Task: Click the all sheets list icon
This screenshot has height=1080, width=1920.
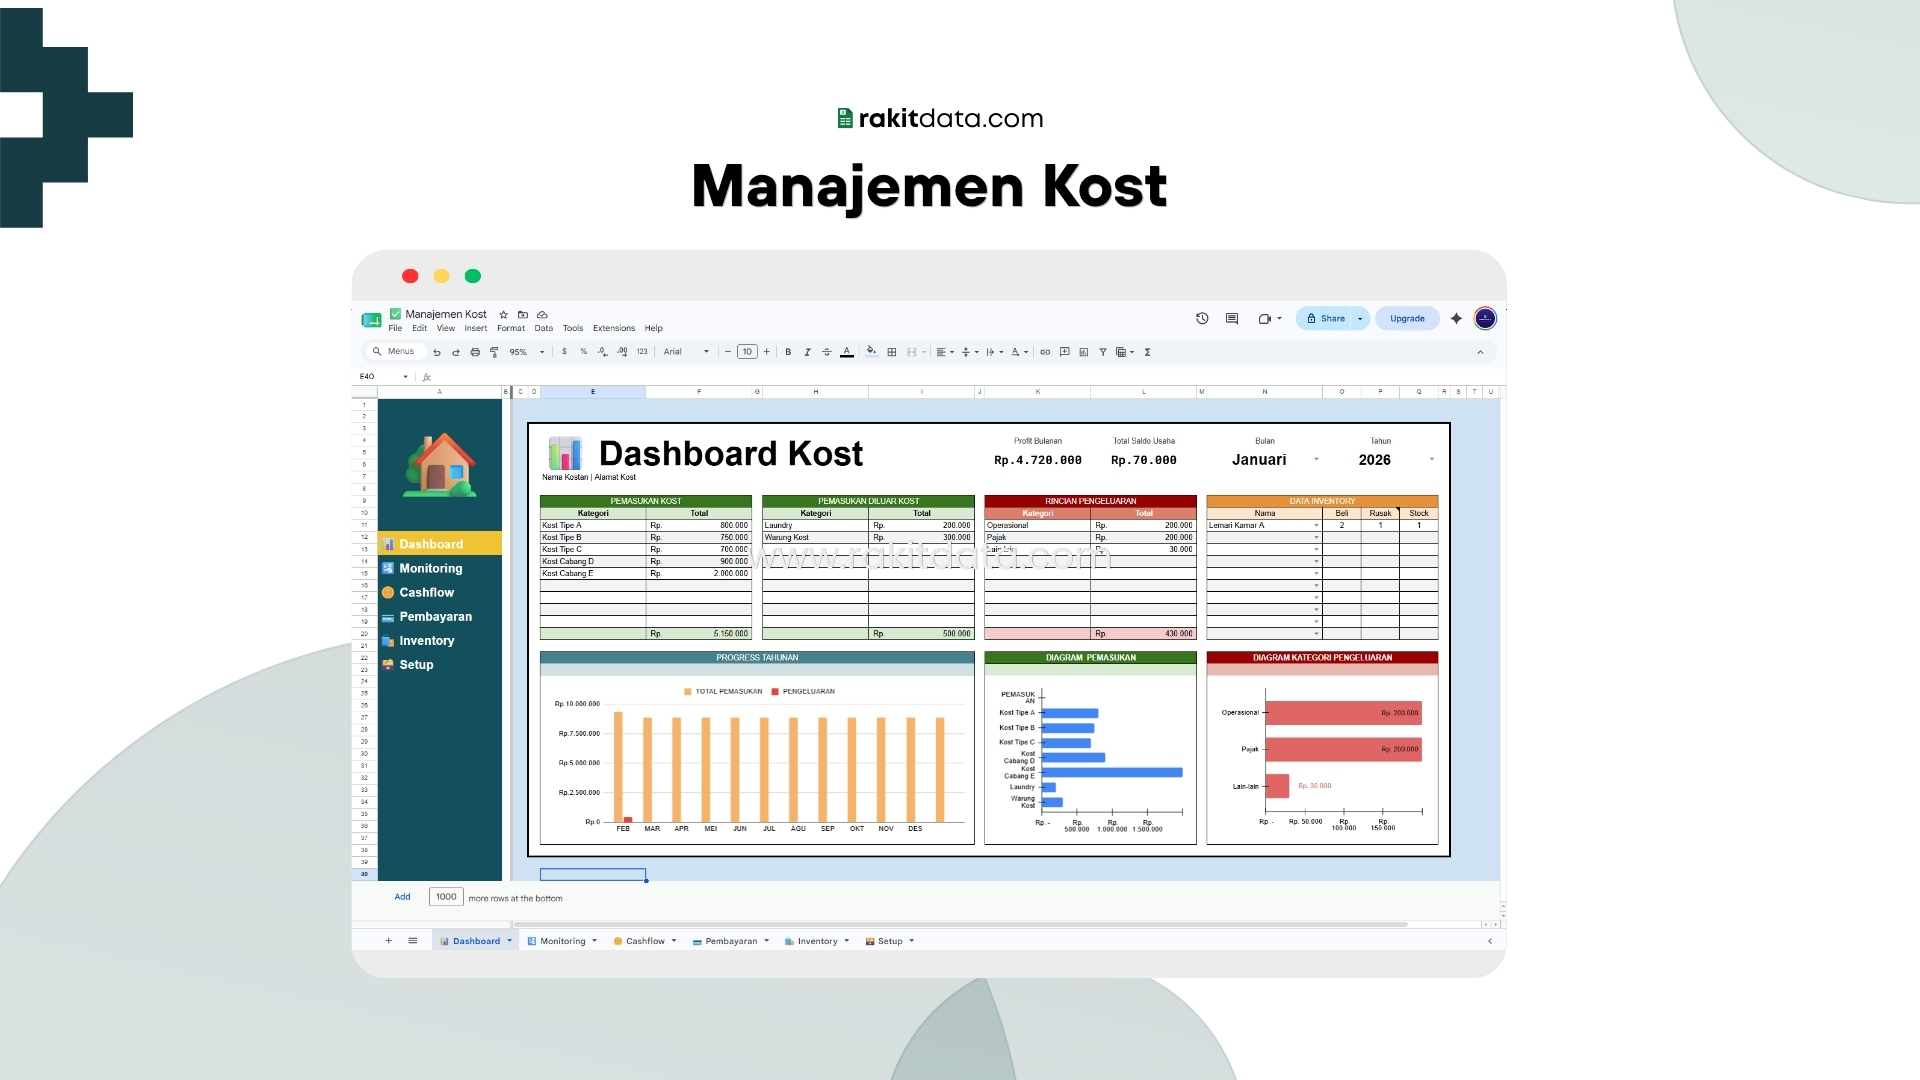Action: (x=413, y=941)
